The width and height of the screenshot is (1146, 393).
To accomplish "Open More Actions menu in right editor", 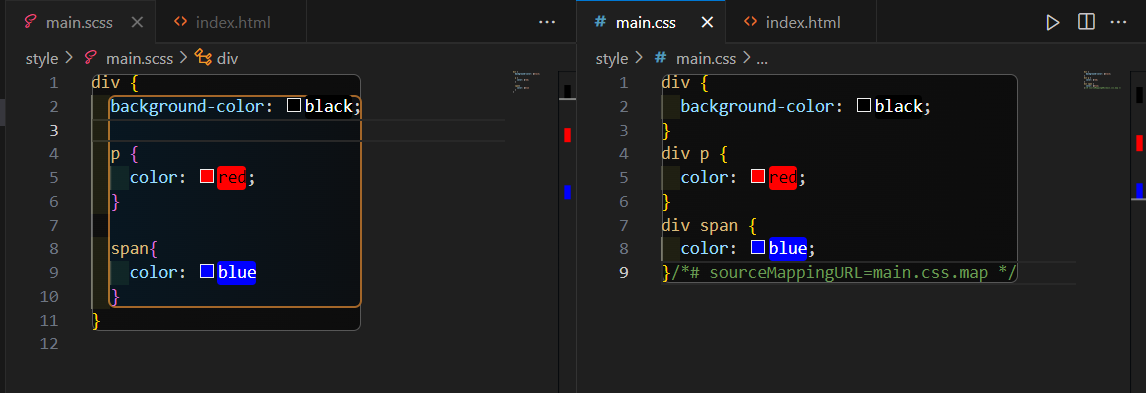I will click(x=1118, y=22).
